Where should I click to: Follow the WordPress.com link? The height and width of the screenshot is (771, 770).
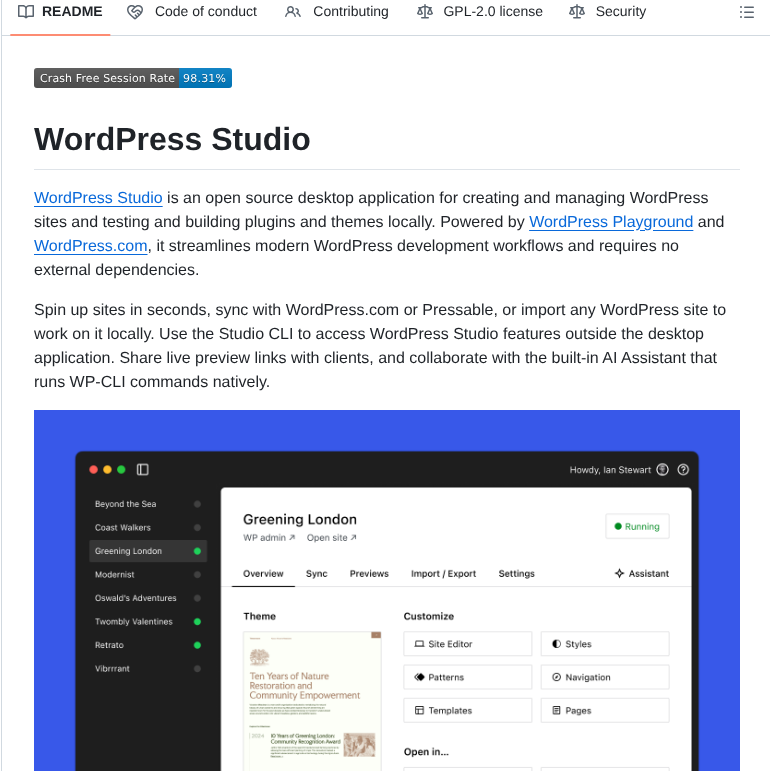point(90,246)
